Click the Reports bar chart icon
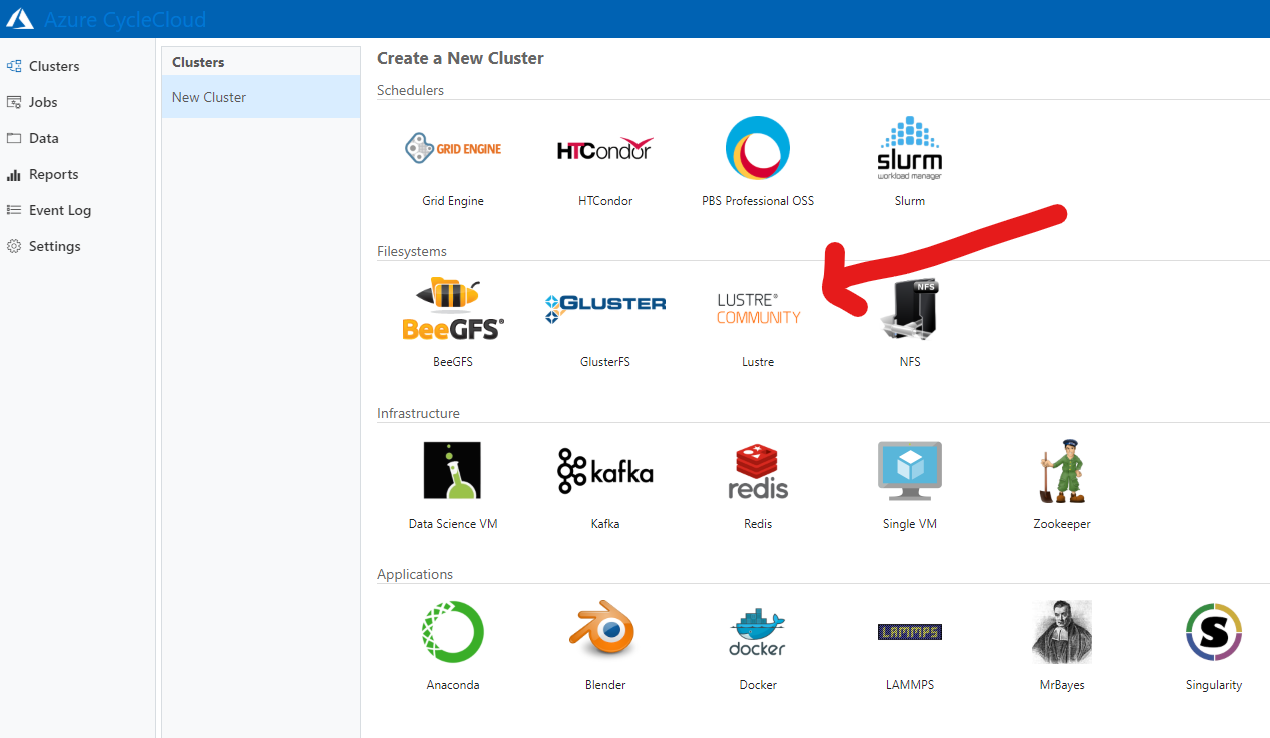This screenshot has width=1270, height=738. click(x=14, y=175)
